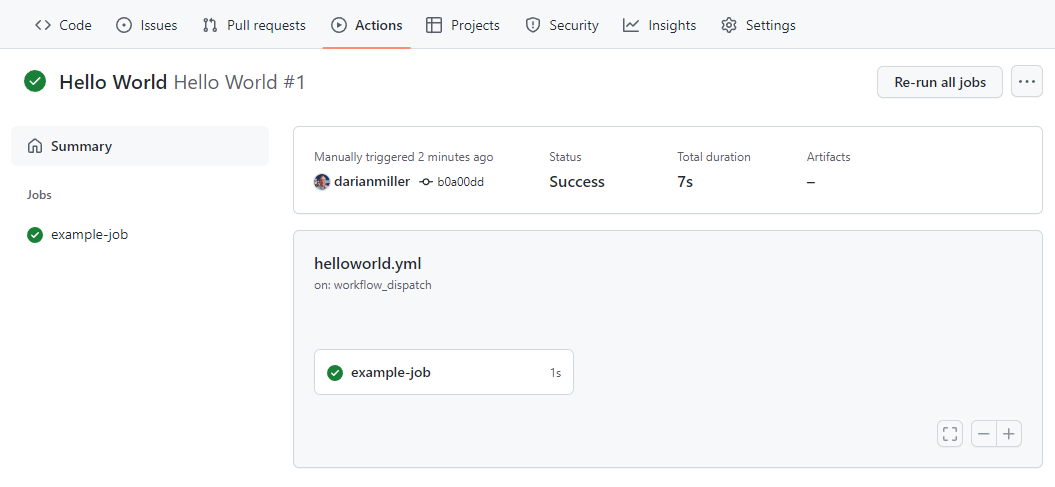Click the Re-run all jobs button
The width and height of the screenshot is (1055, 487).
tap(940, 82)
